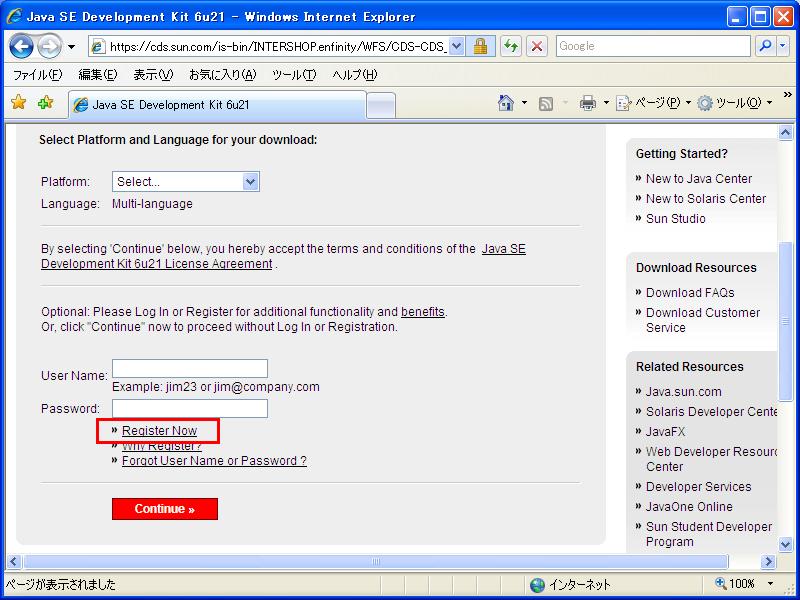This screenshot has height=600, width=800.
Task: Click the Password input field
Action: (x=190, y=408)
